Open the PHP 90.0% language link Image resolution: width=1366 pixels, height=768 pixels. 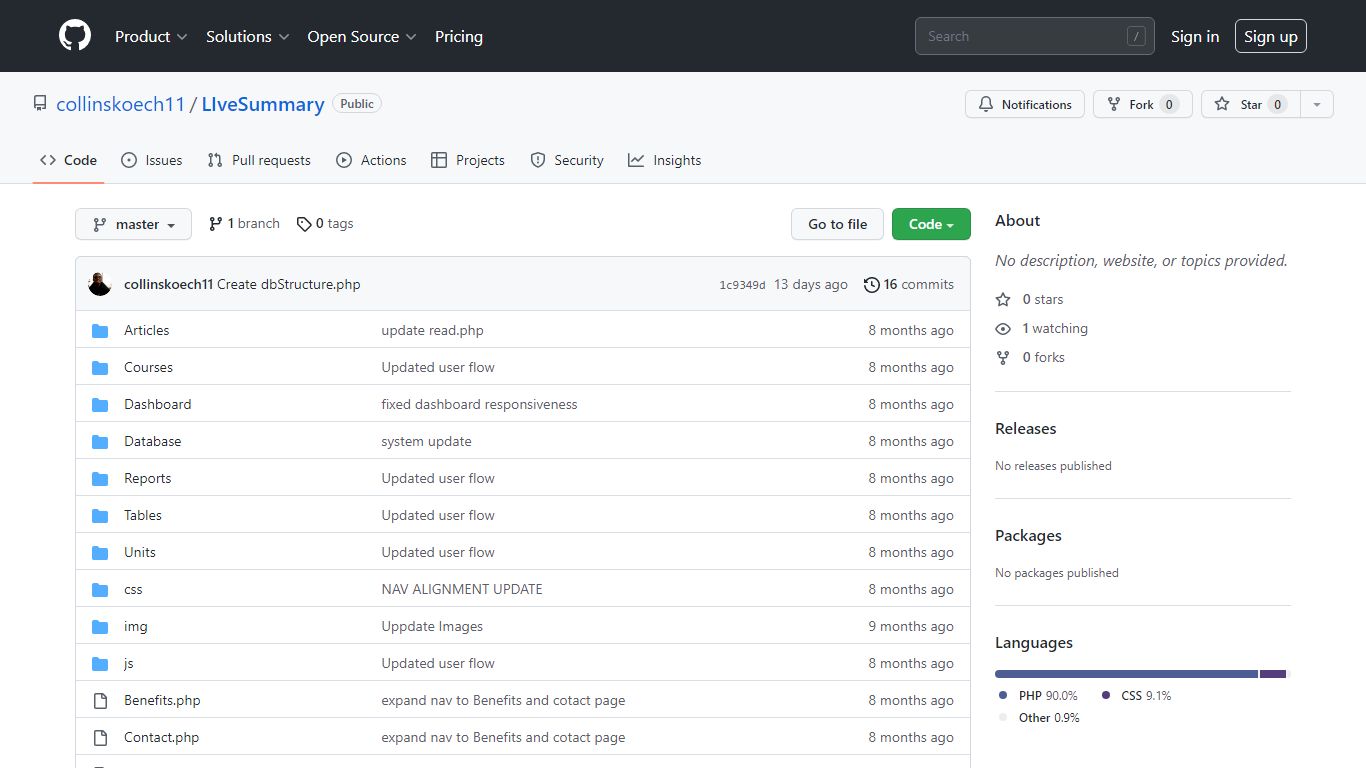pyautogui.click(x=1038, y=695)
